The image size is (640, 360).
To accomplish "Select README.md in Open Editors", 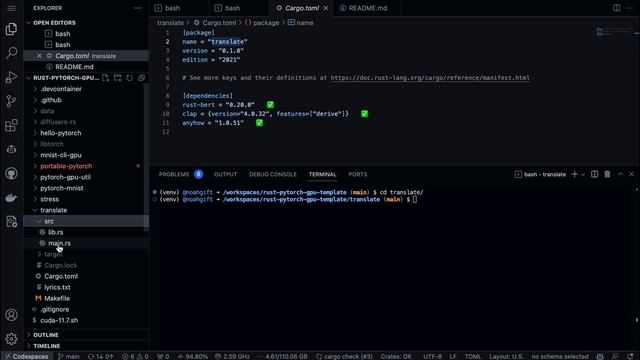I will (x=74, y=67).
